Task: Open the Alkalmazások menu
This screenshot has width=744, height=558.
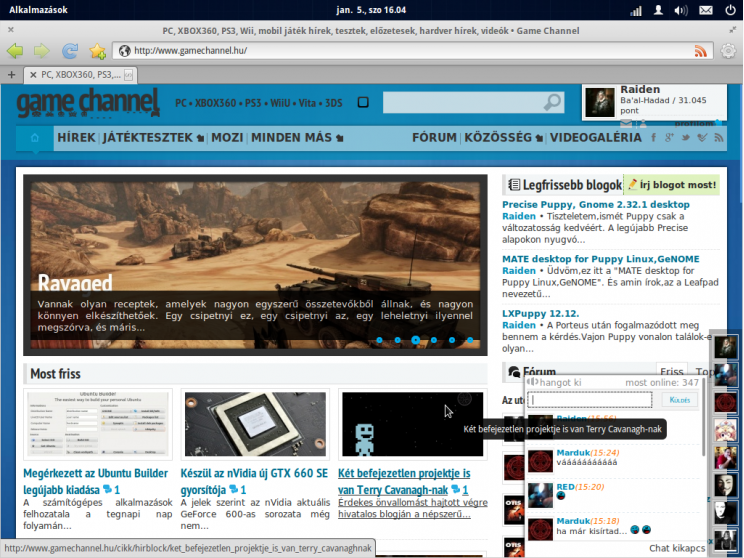Action: click(x=38, y=9)
